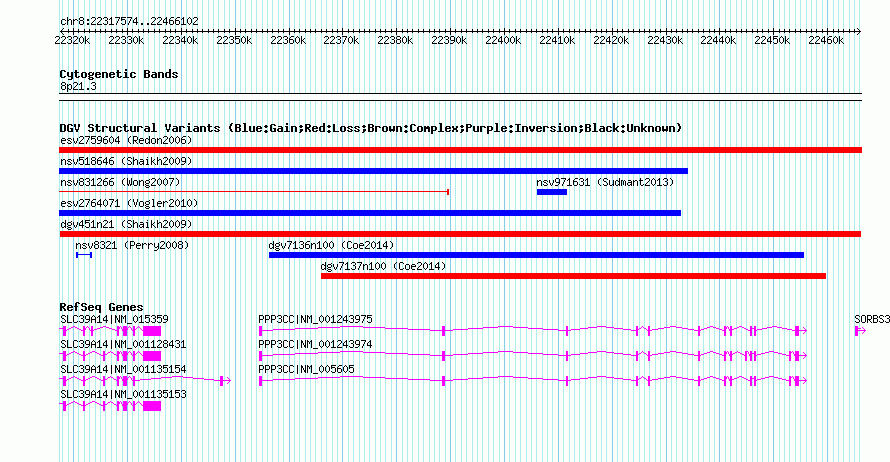Click the 8p21.3 cytogenetic band bar
The height and width of the screenshot is (462, 890).
[x=460, y=97]
